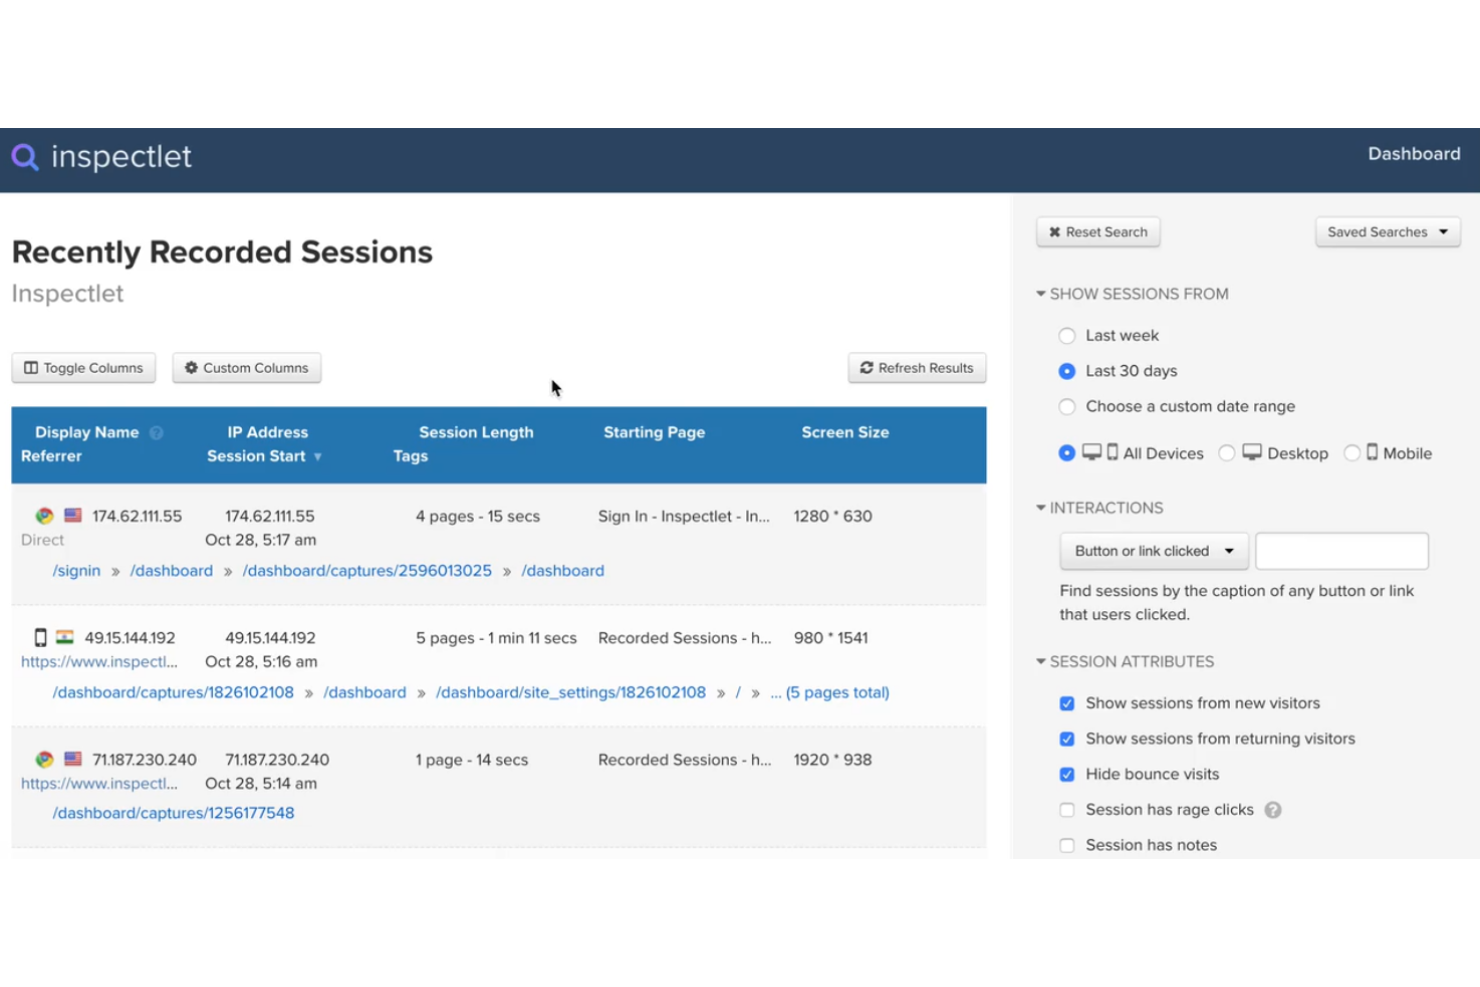The width and height of the screenshot is (1480, 987).
Task: Click the rage clicks help question icon
Action: tap(1273, 810)
